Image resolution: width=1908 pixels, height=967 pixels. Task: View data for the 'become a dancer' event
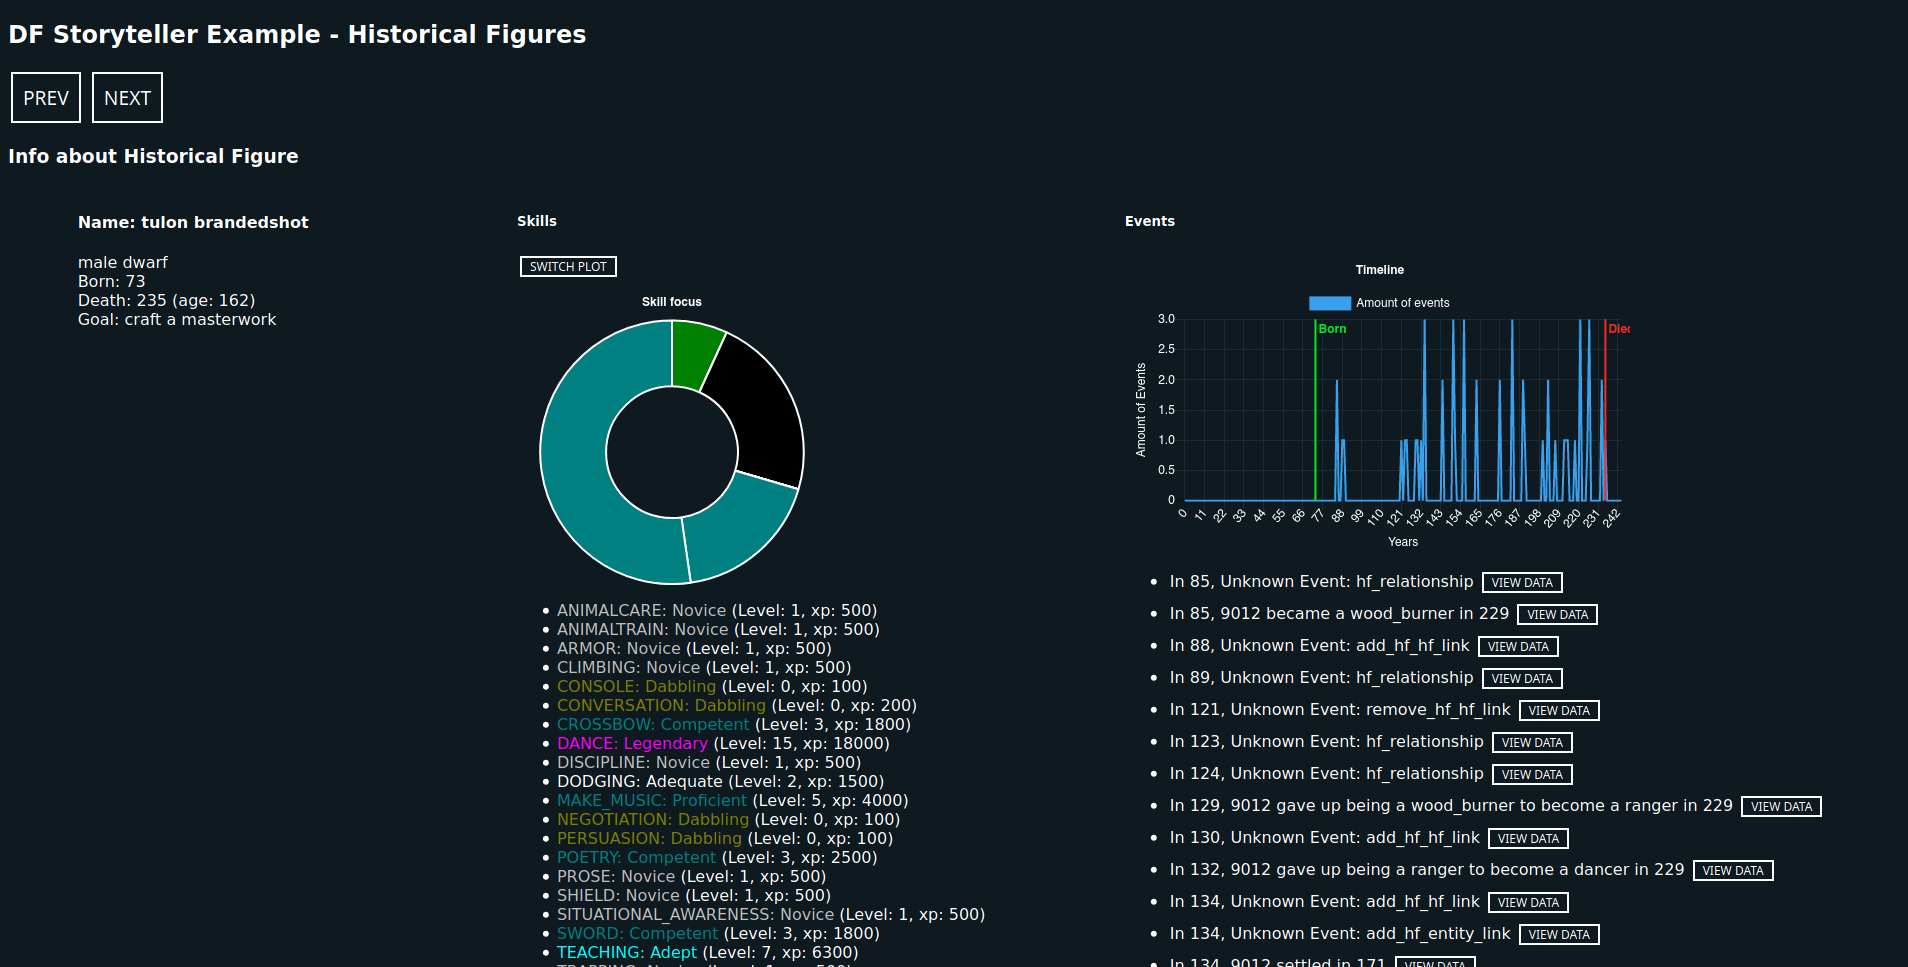[1733, 871]
